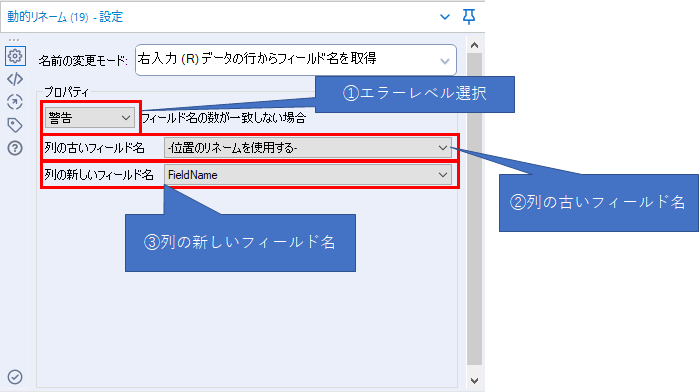Open the configuration gear tab icon
Screen dimensions: 699x392
tap(15, 56)
